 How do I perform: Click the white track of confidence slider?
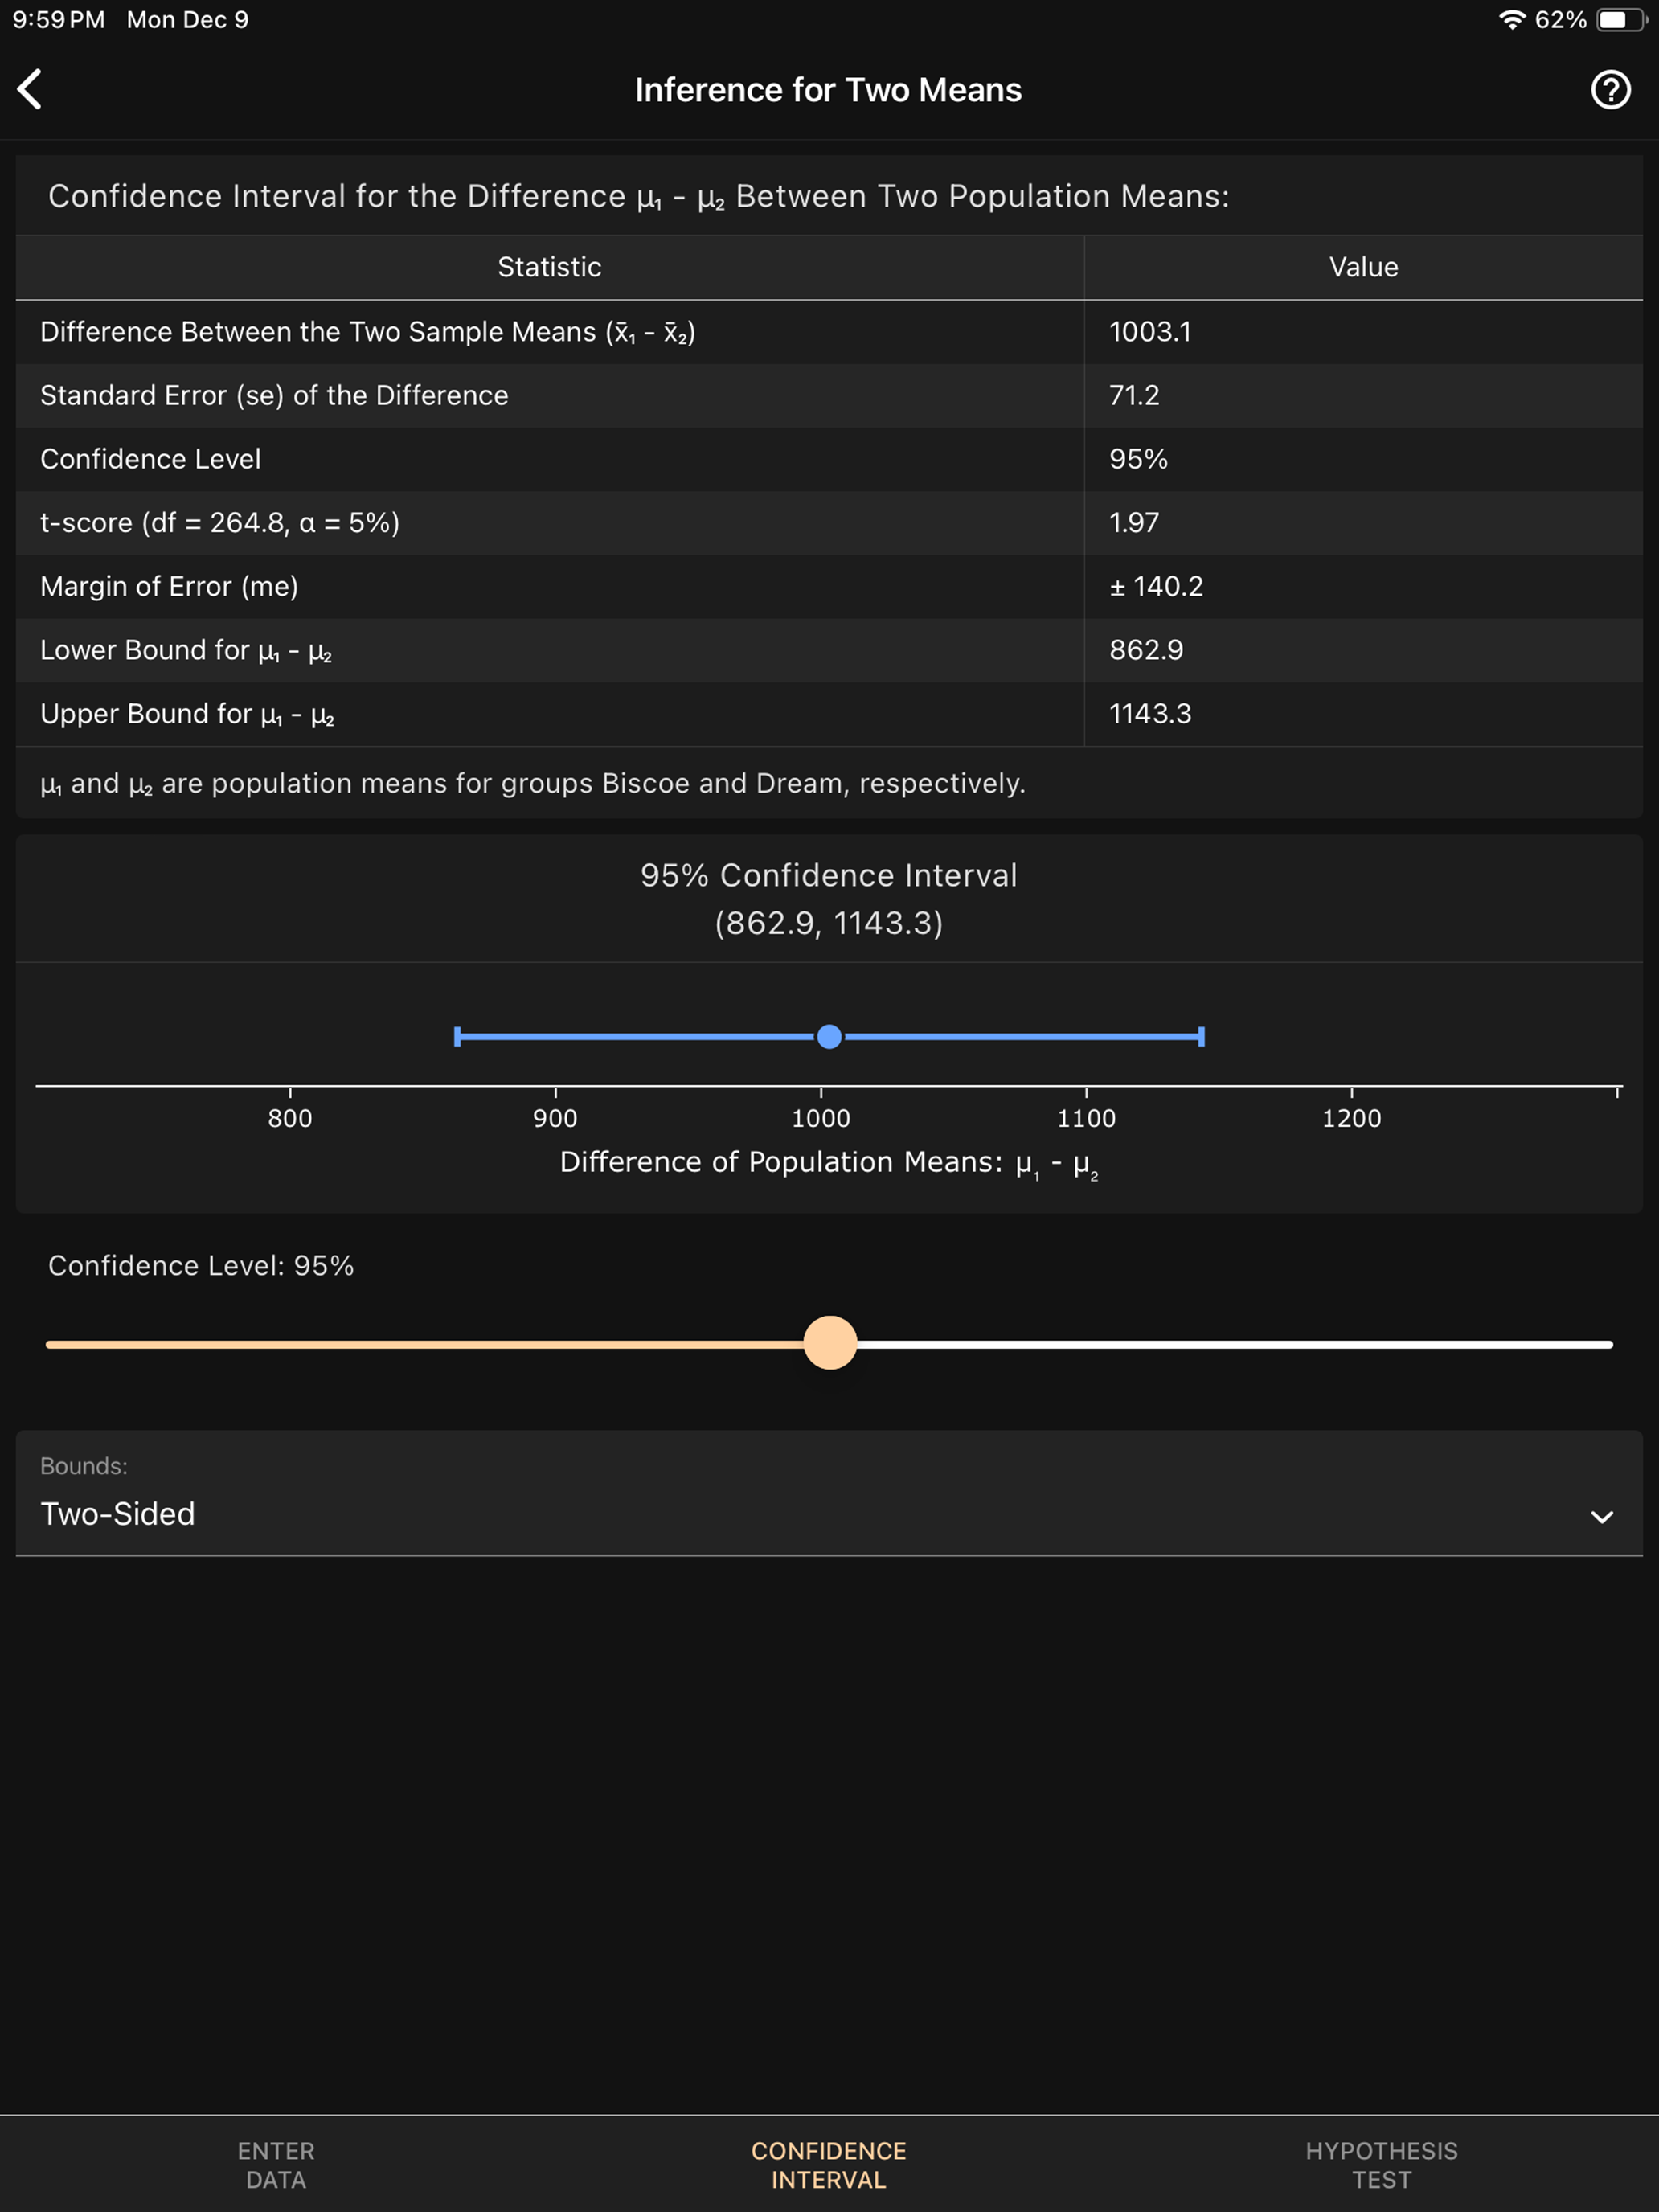pos(1235,1345)
